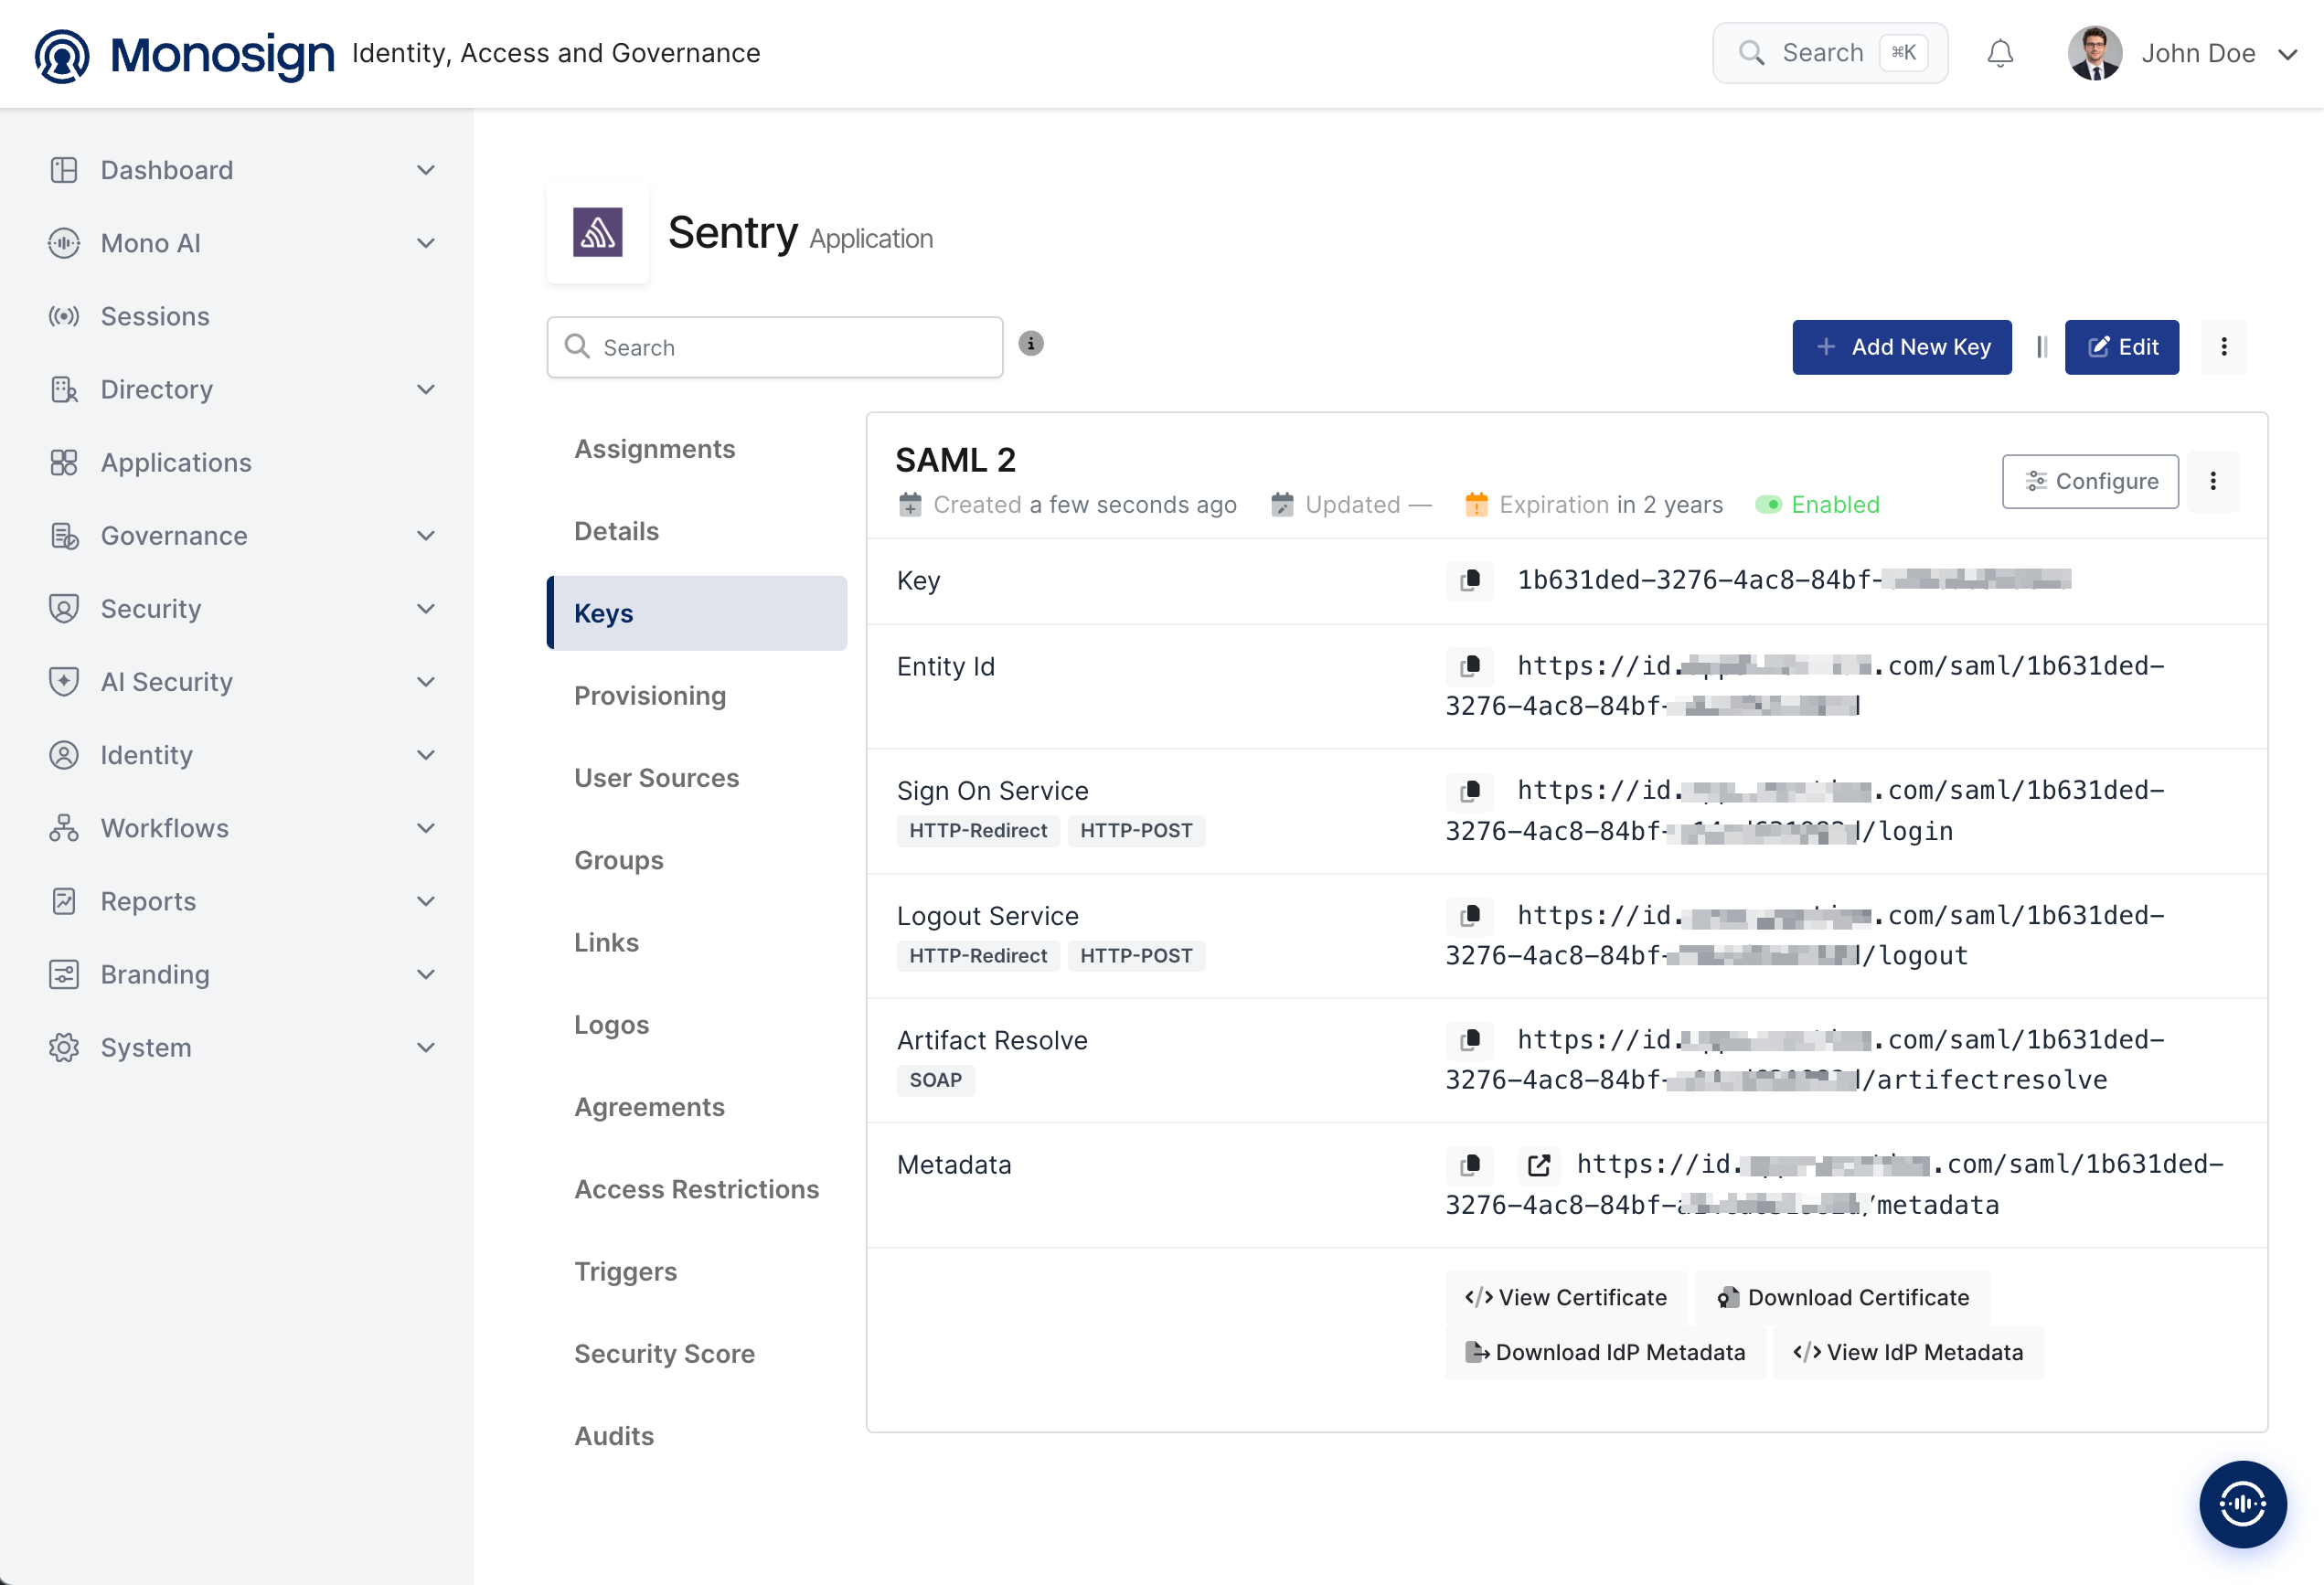The image size is (2324, 1585).
Task: Click the Monosign logo
Action: [x=185, y=54]
